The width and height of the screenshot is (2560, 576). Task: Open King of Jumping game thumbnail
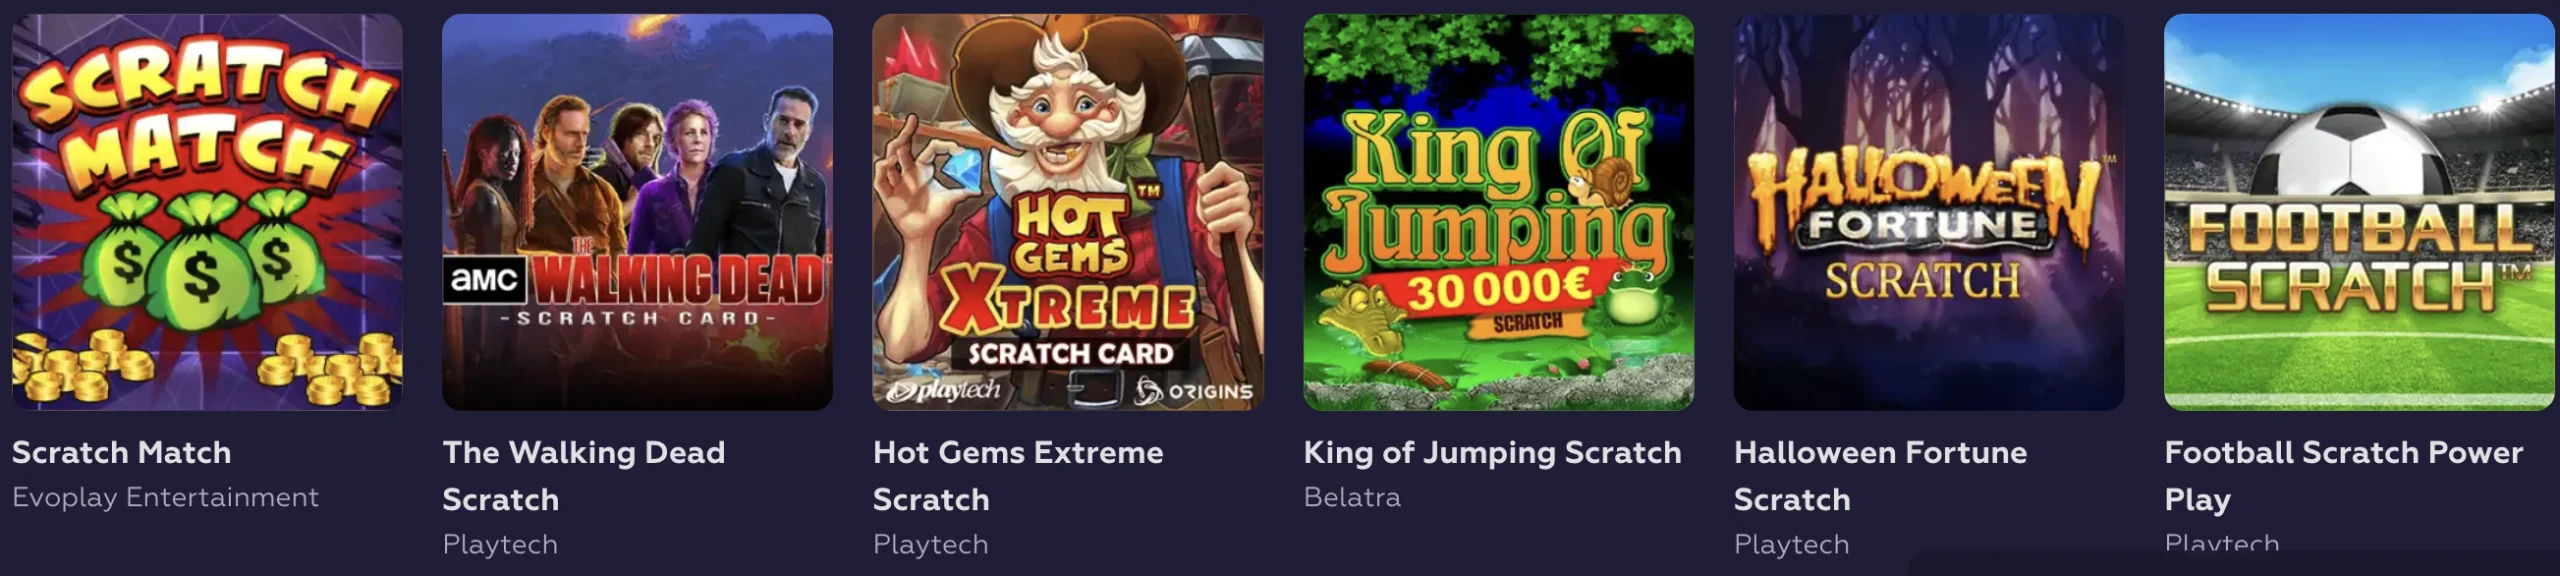coord(1498,212)
